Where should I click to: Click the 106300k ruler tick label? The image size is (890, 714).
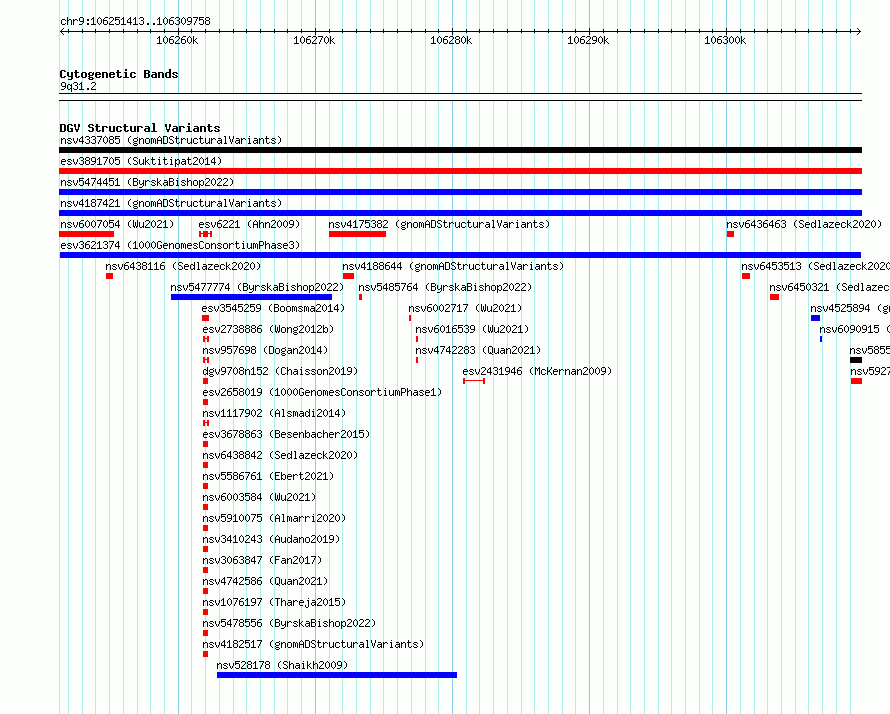[725, 40]
